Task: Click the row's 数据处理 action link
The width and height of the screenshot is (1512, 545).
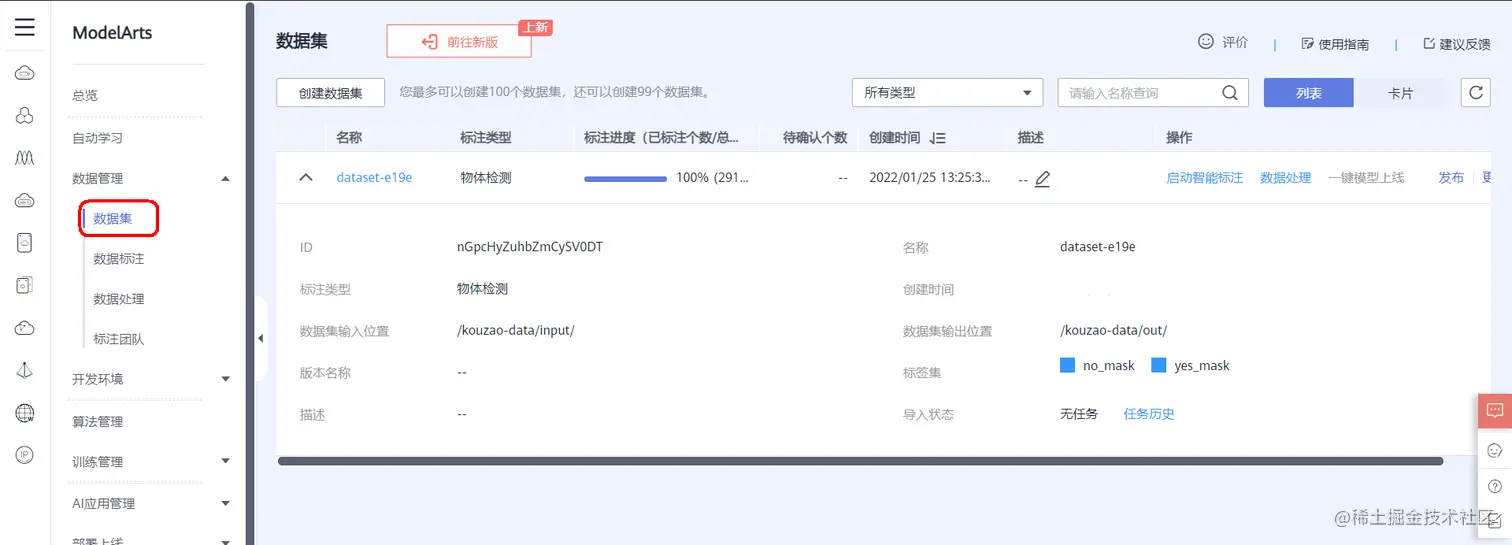Action: click(1285, 177)
